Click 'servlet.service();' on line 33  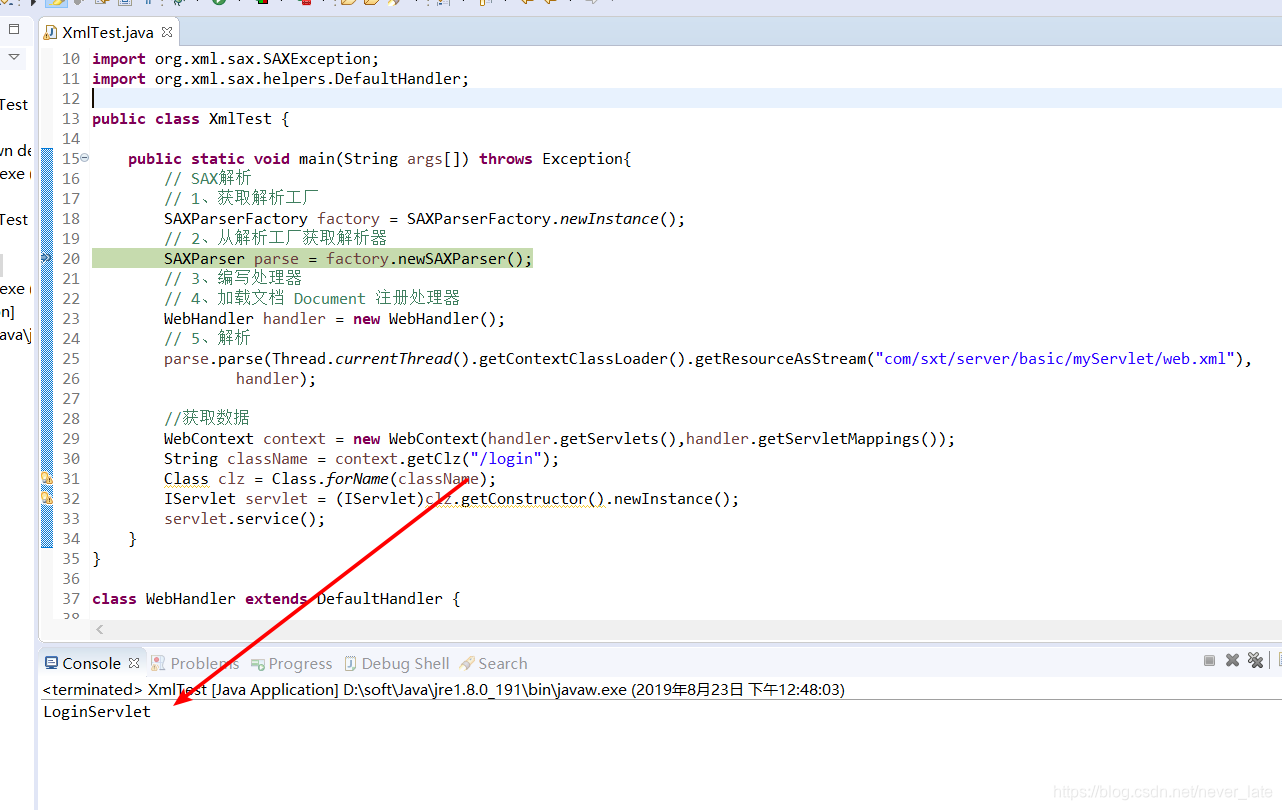tap(245, 518)
